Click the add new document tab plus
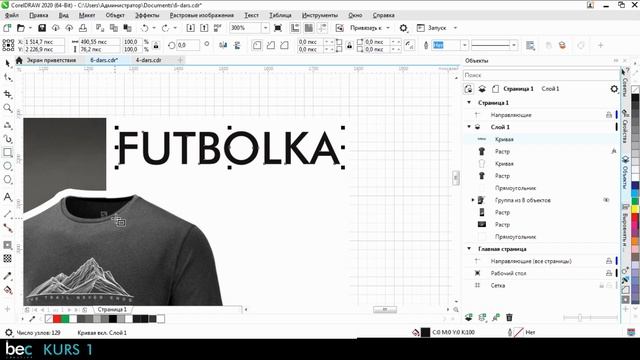The image size is (640, 360). click(x=180, y=60)
